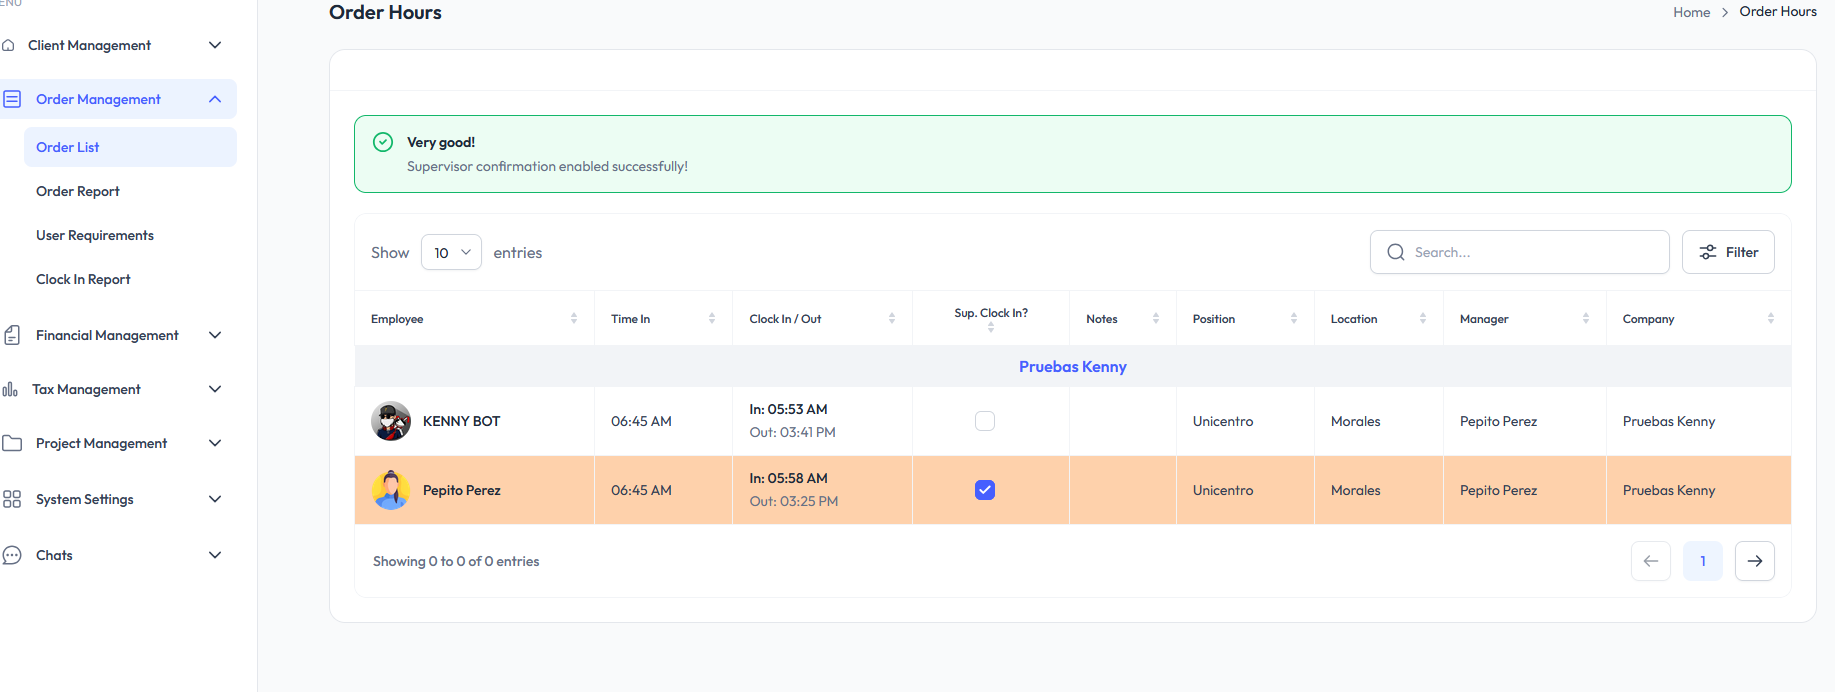Check supervisor clock-in for KENNY BOT

coord(985,421)
